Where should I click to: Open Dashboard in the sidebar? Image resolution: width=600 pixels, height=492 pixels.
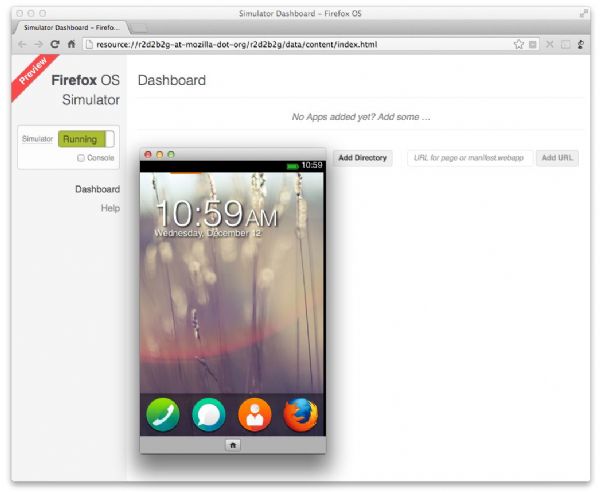[98, 189]
